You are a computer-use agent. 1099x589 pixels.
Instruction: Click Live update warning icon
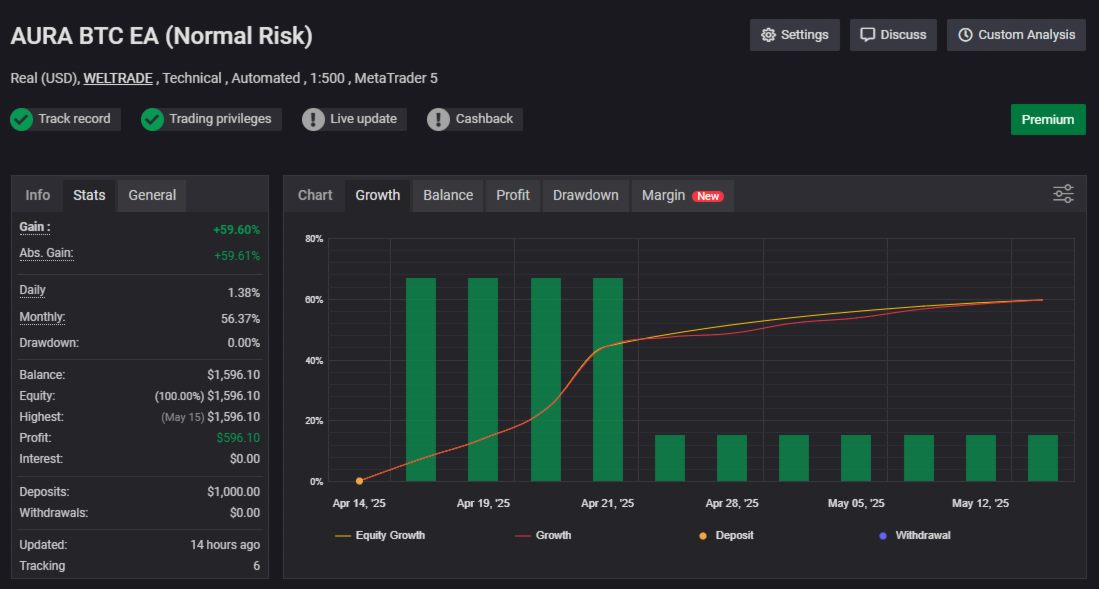coord(313,119)
